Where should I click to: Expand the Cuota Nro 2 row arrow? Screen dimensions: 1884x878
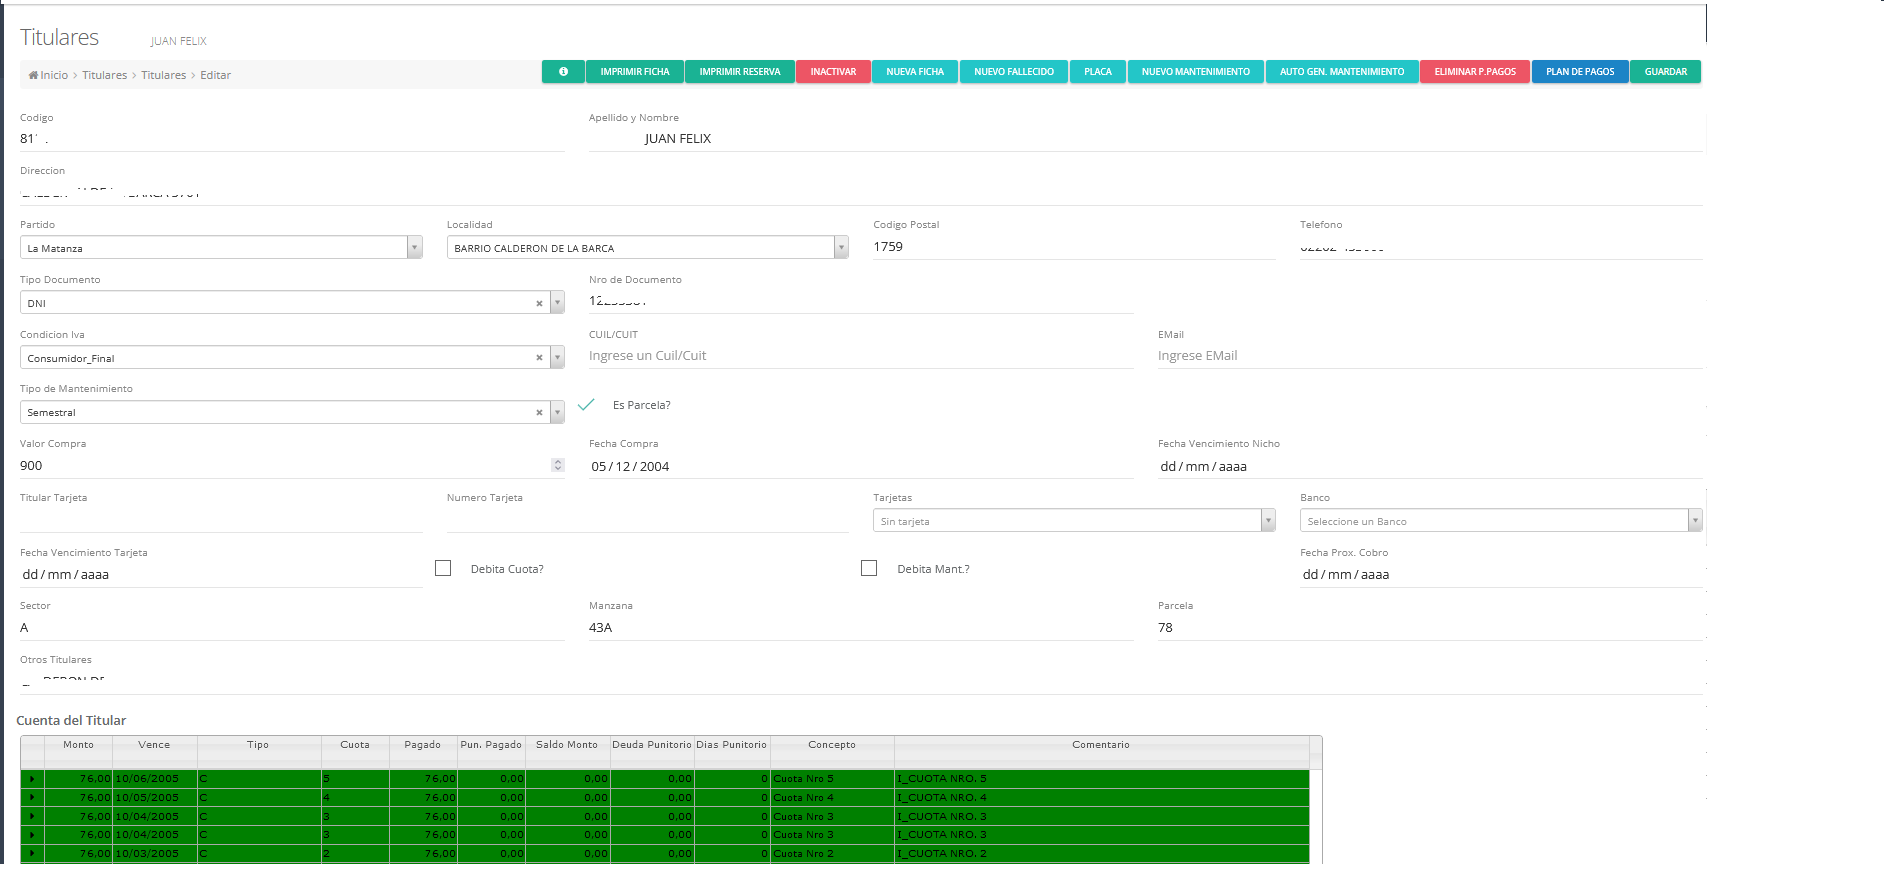coord(32,854)
